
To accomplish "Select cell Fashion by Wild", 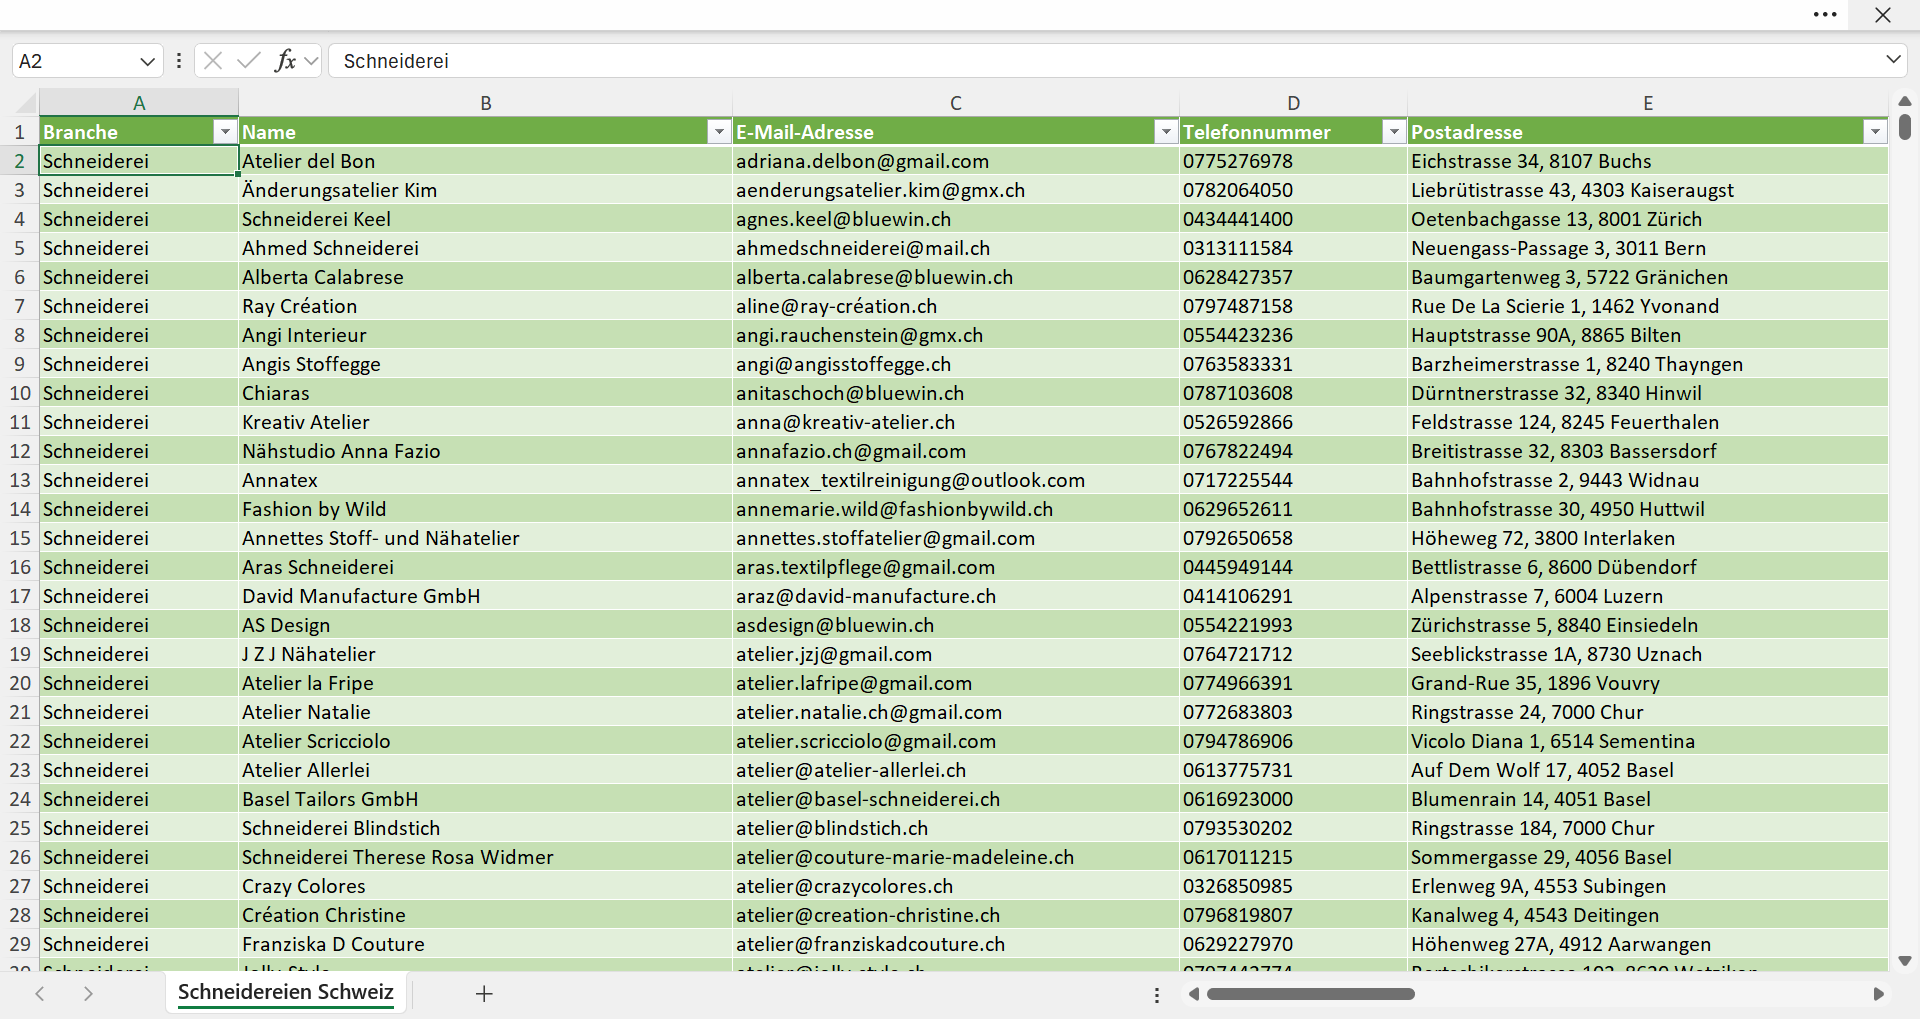I will (x=486, y=509).
